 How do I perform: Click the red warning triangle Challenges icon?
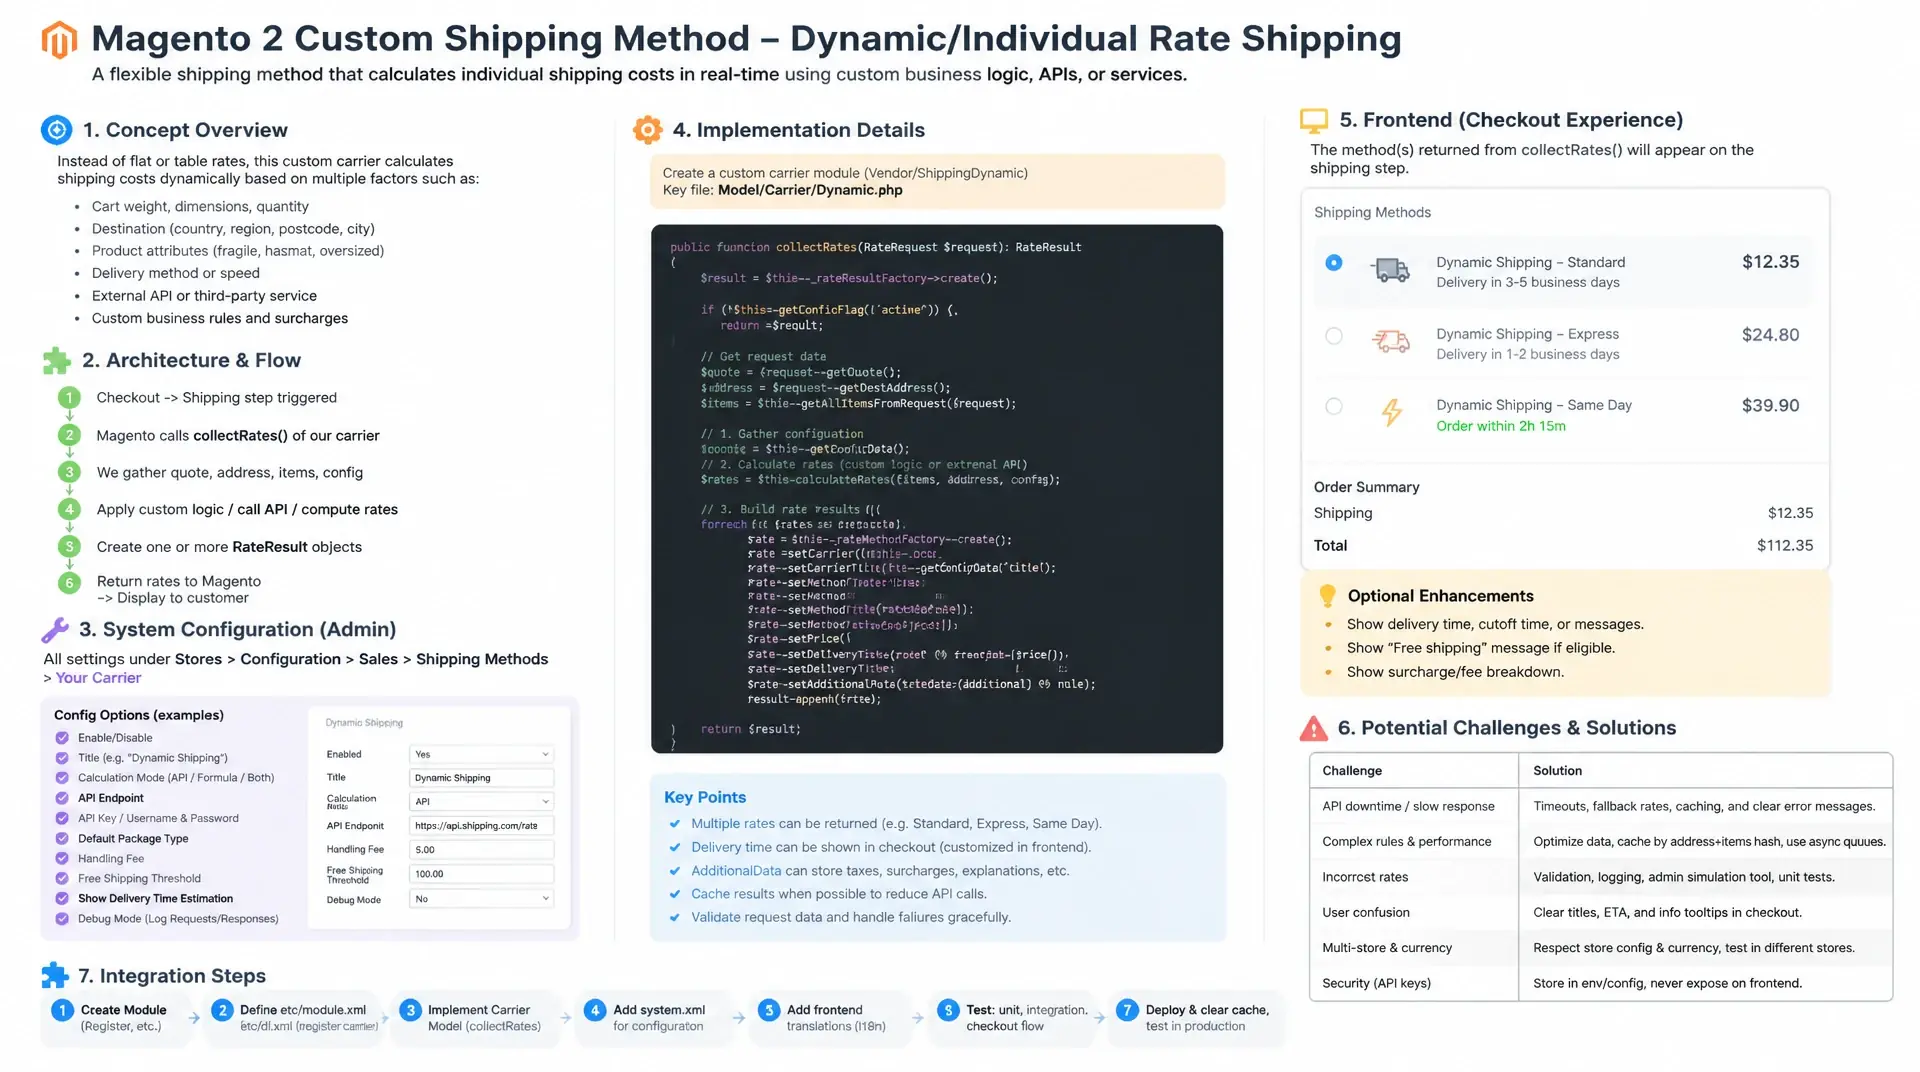point(1314,728)
